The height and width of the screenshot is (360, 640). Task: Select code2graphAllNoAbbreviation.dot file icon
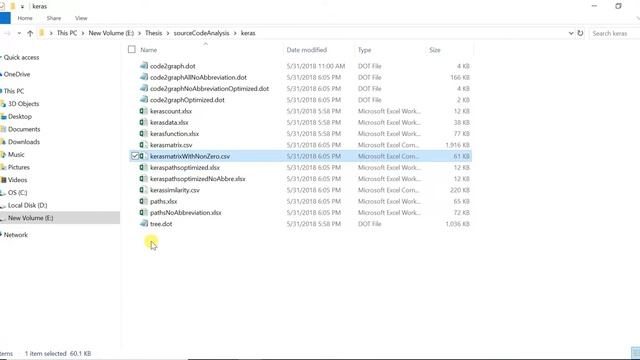click(144, 77)
